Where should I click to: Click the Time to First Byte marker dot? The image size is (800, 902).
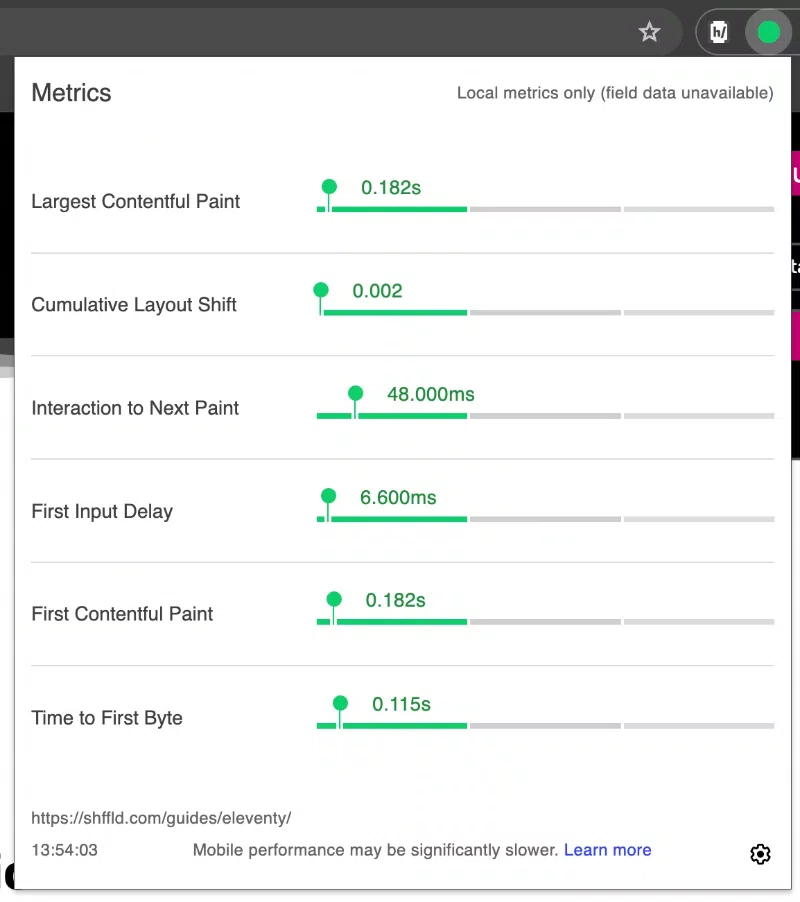340,702
